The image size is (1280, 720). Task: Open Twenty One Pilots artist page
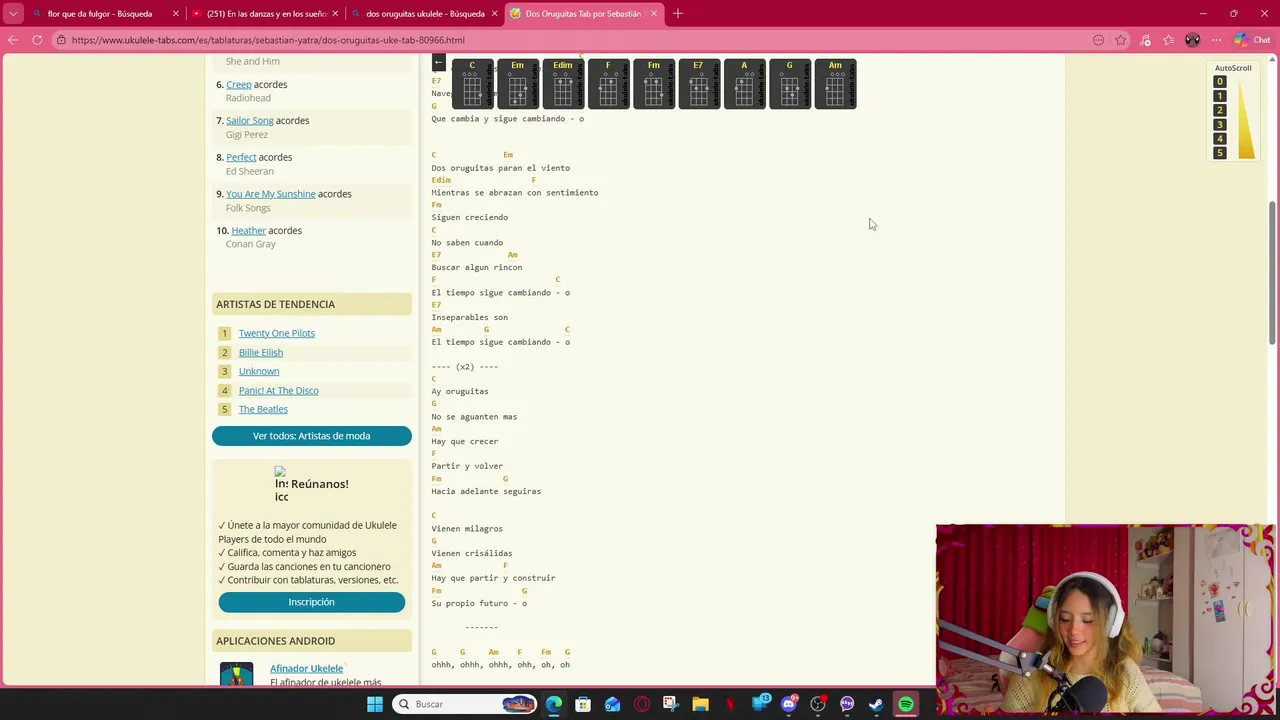pyautogui.click(x=276, y=333)
